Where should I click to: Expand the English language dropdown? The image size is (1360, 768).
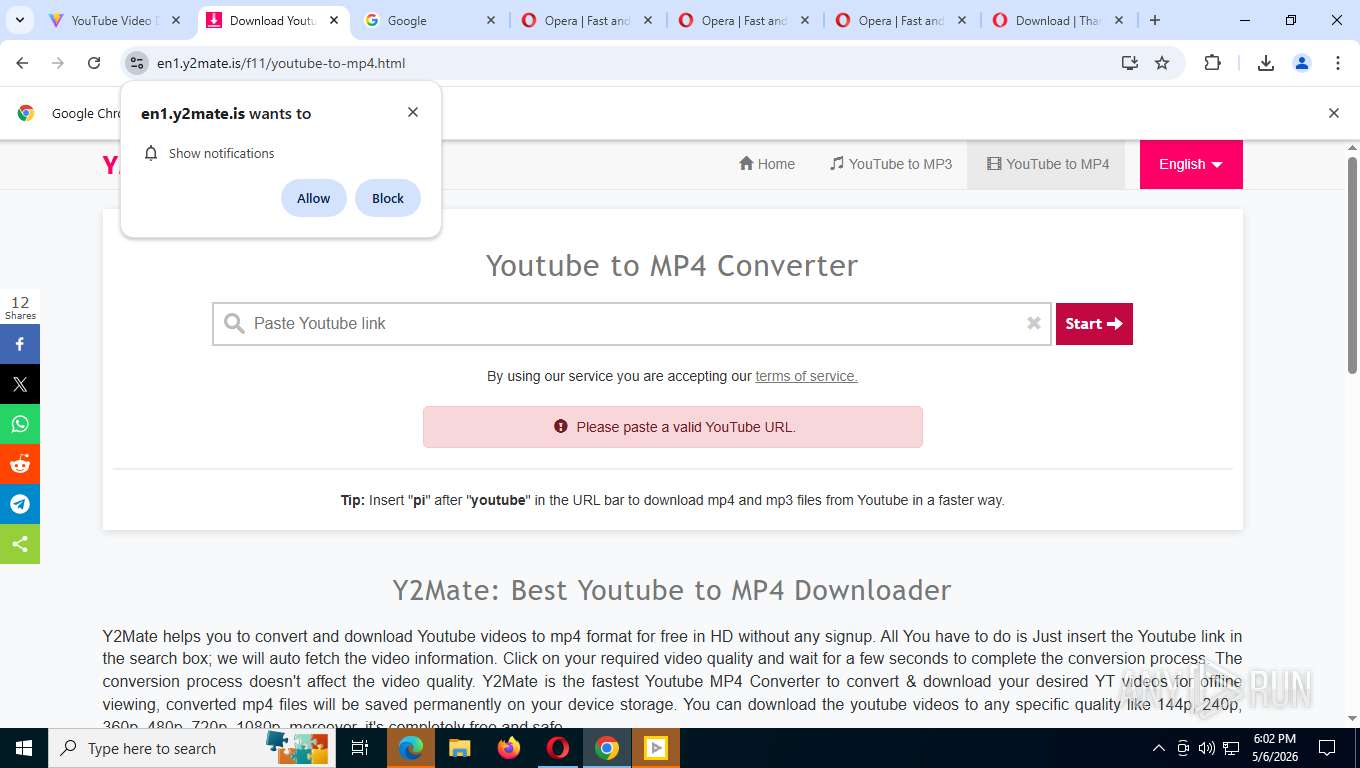1191,164
